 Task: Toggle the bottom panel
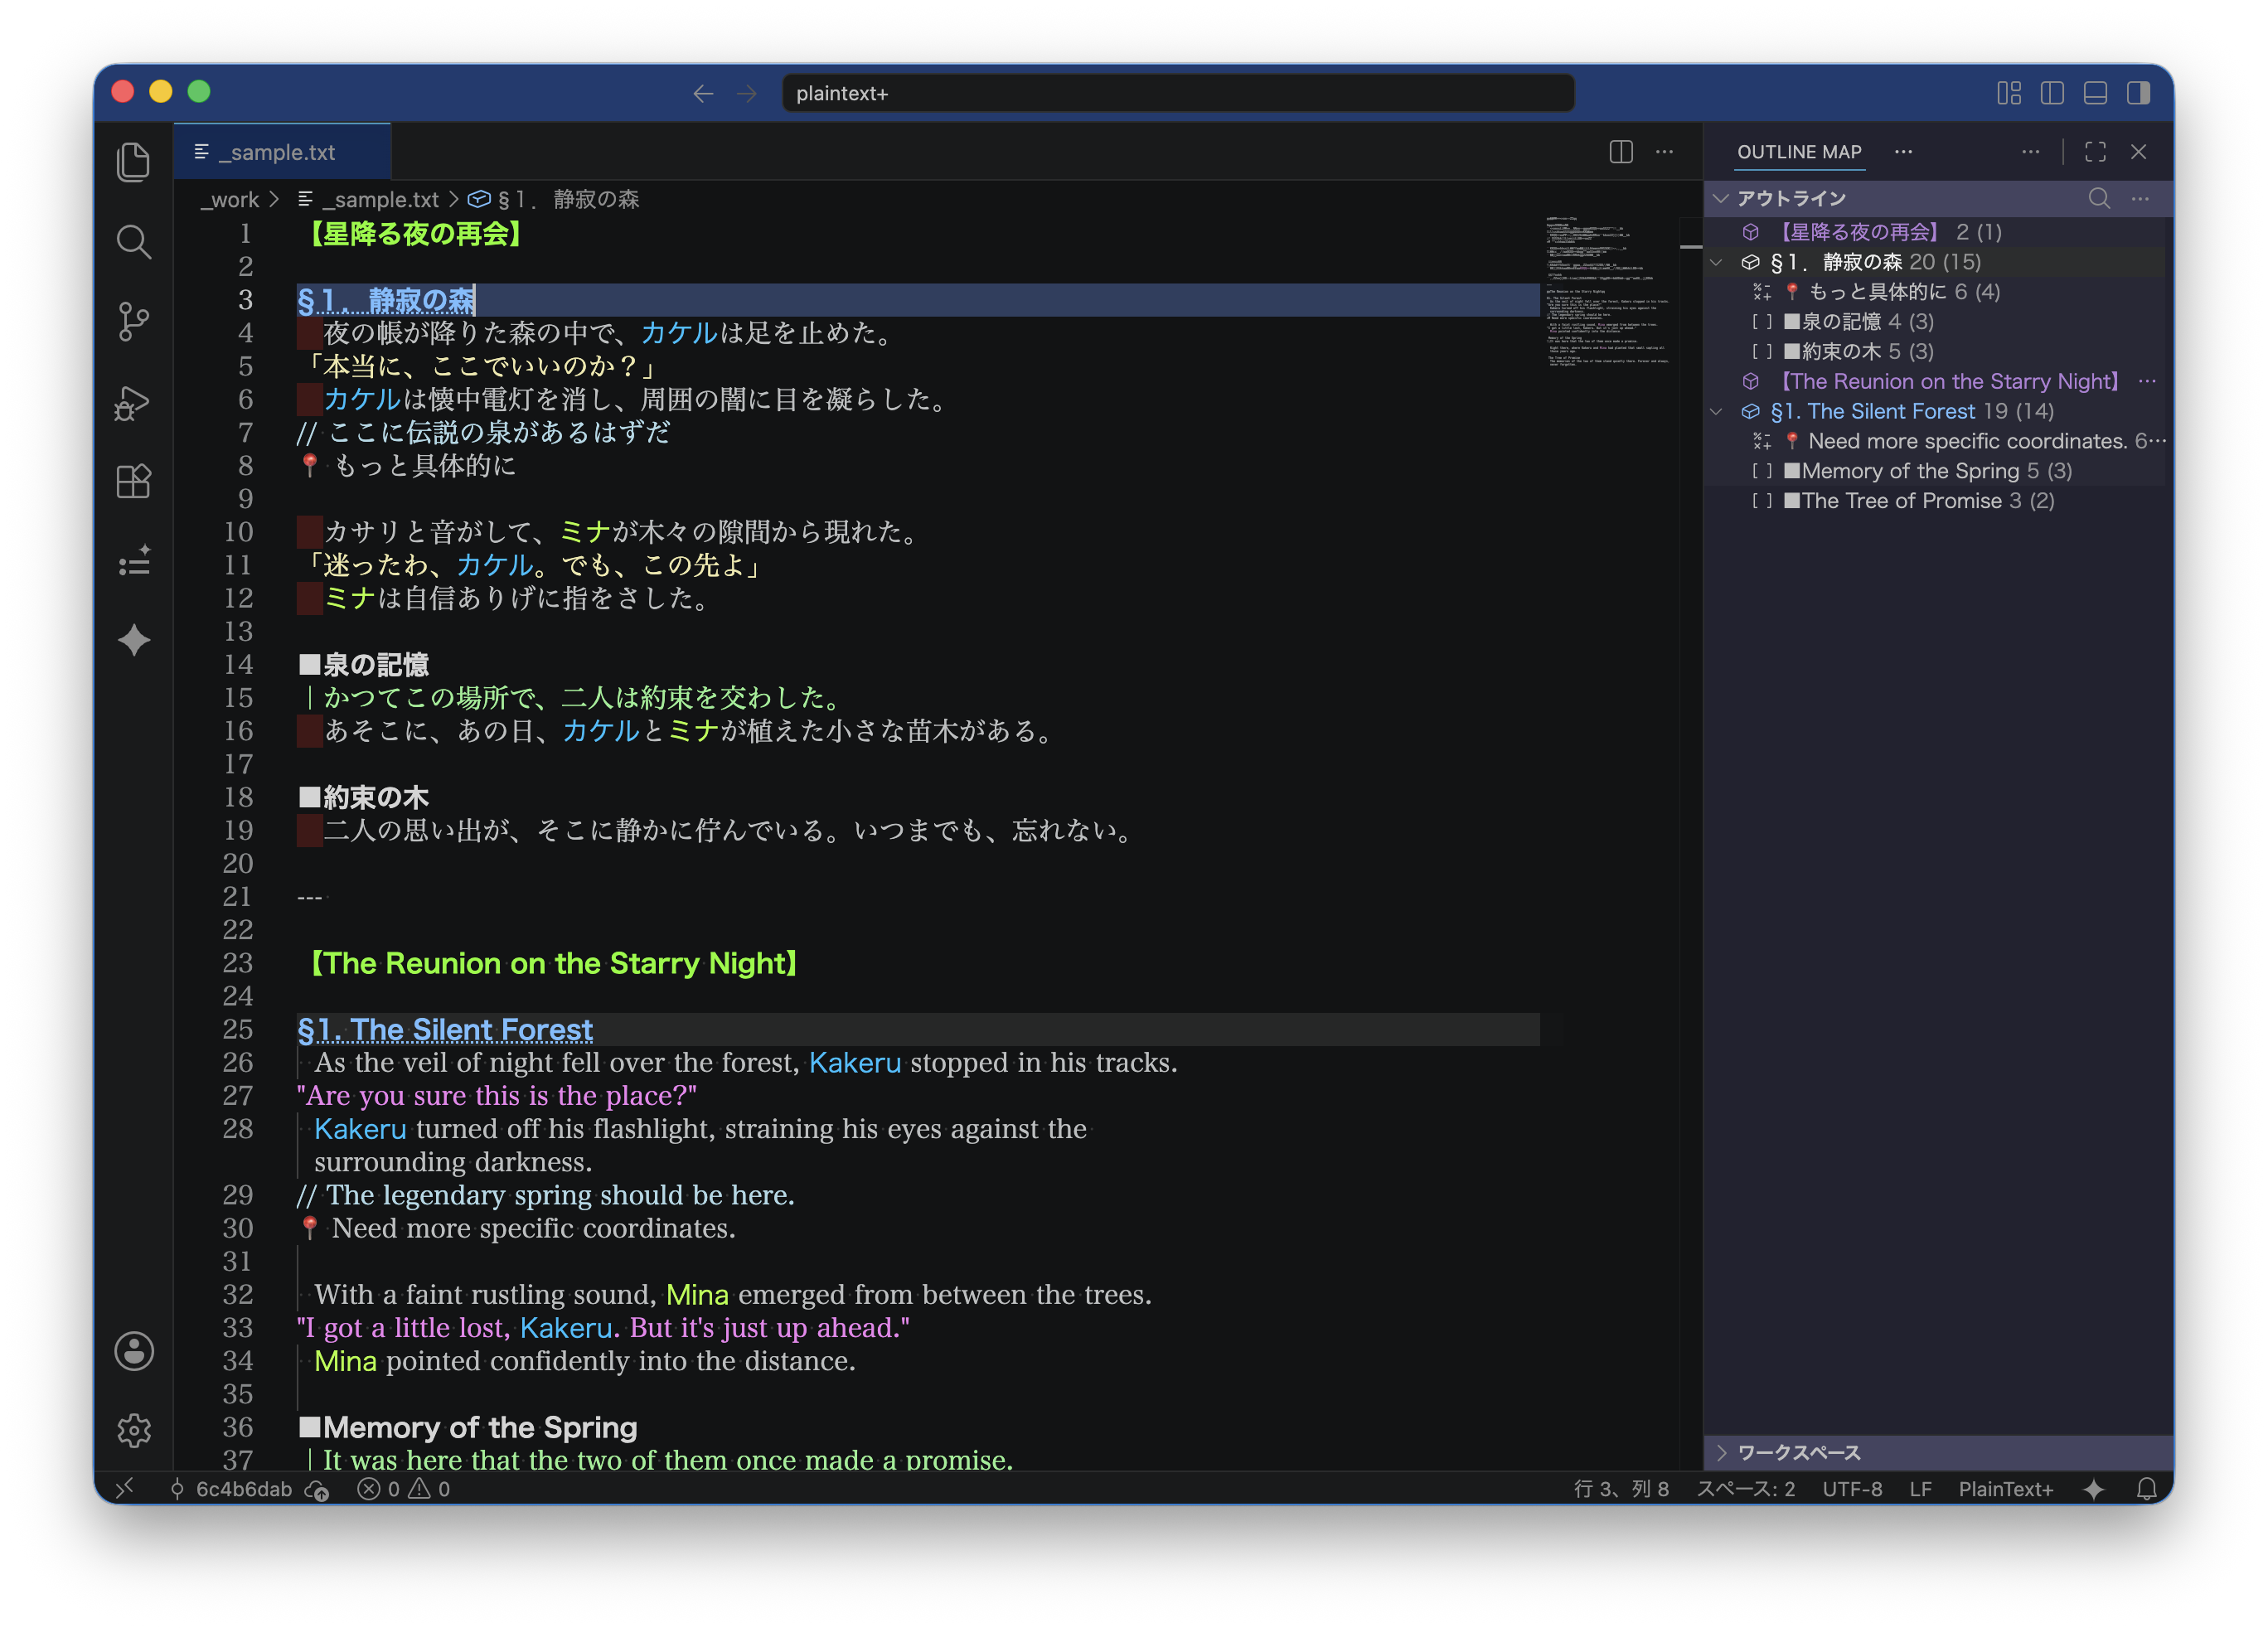pyautogui.click(x=2095, y=93)
